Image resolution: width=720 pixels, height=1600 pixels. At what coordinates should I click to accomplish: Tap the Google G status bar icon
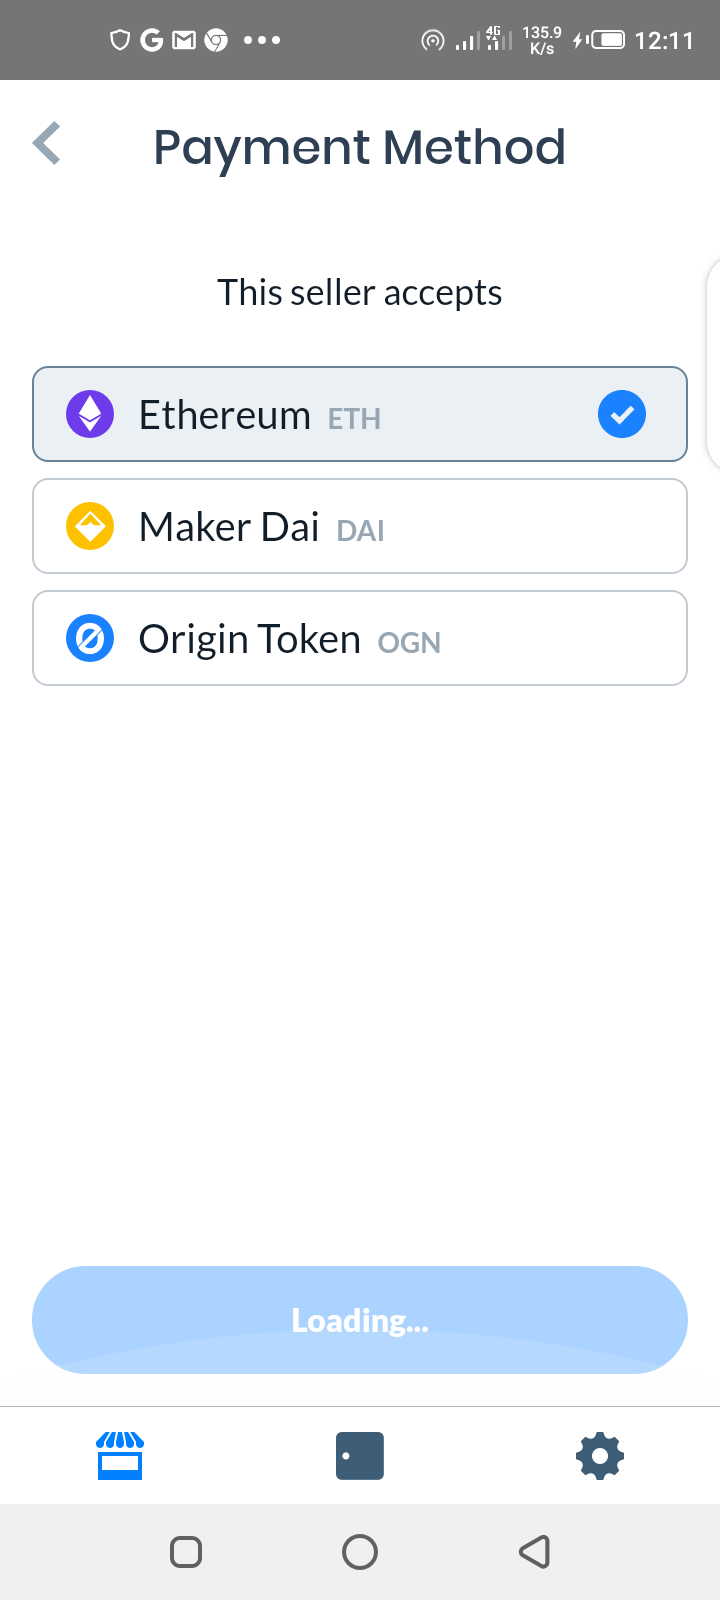(x=152, y=40)
